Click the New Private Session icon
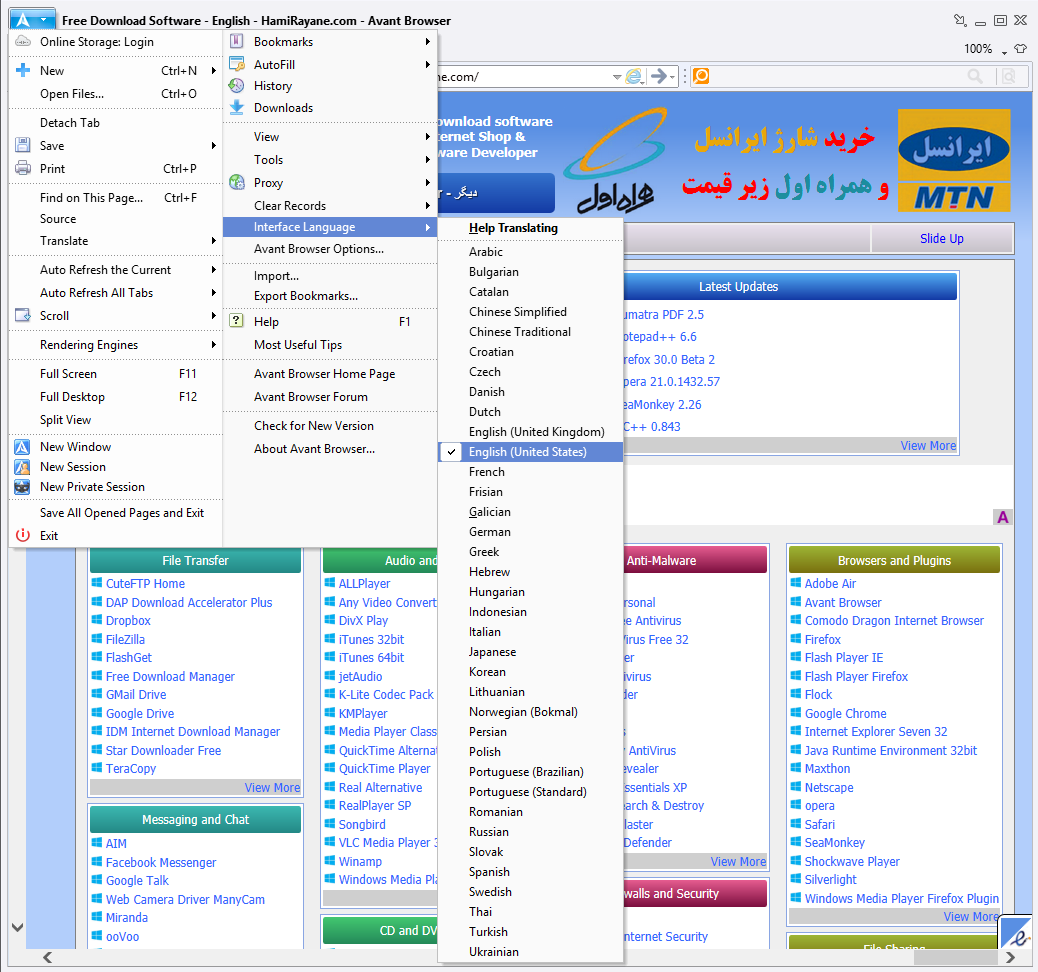This screenshot has width=1038, height=972. 22,487
